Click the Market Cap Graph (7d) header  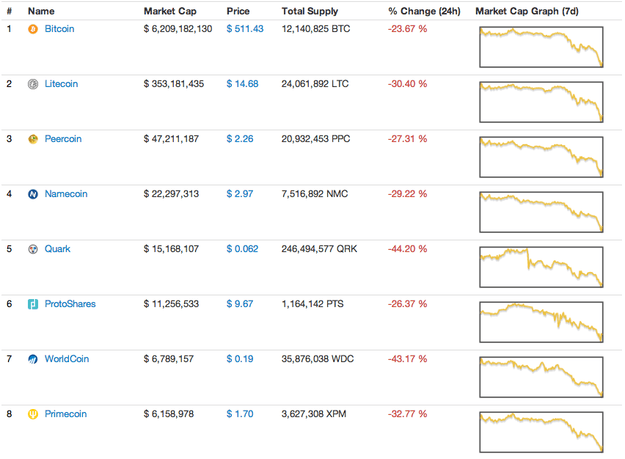tap(527, 11)
